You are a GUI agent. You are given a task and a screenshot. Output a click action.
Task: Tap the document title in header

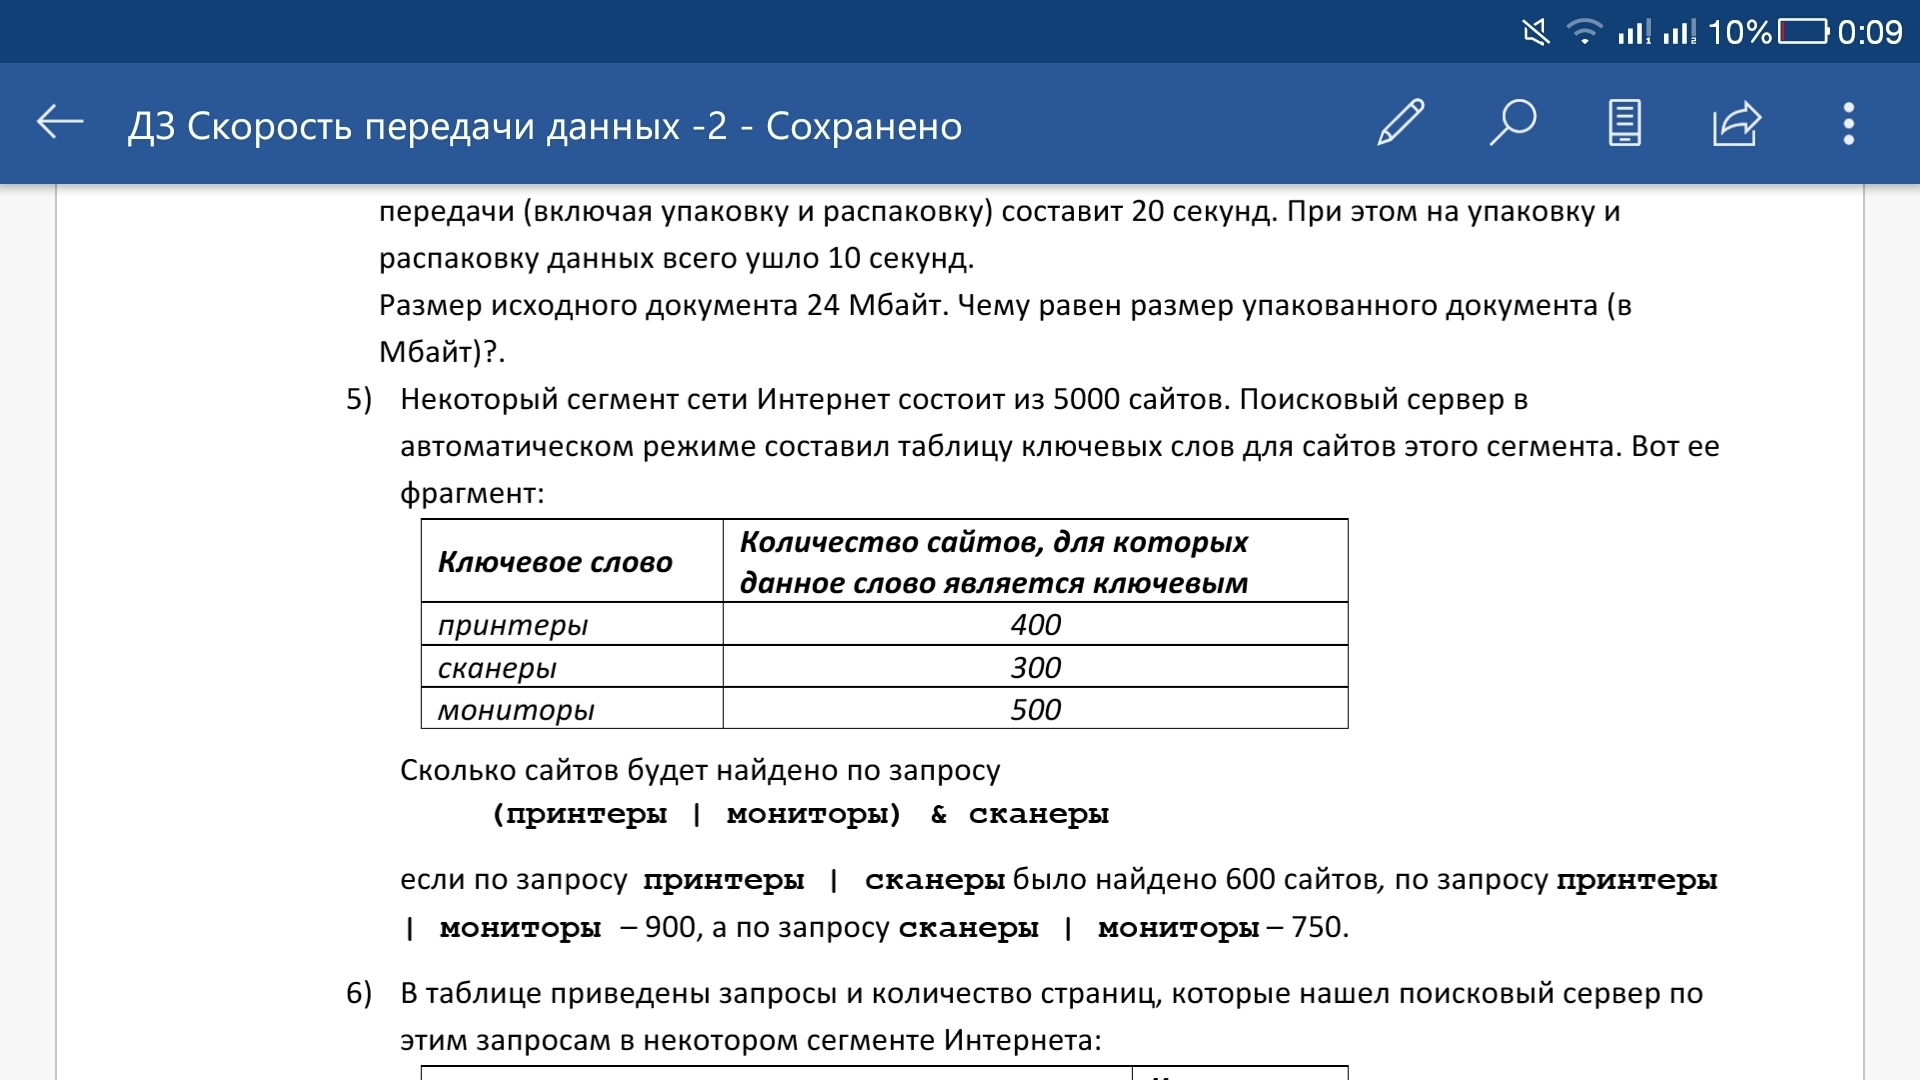[x=545, y=126]
